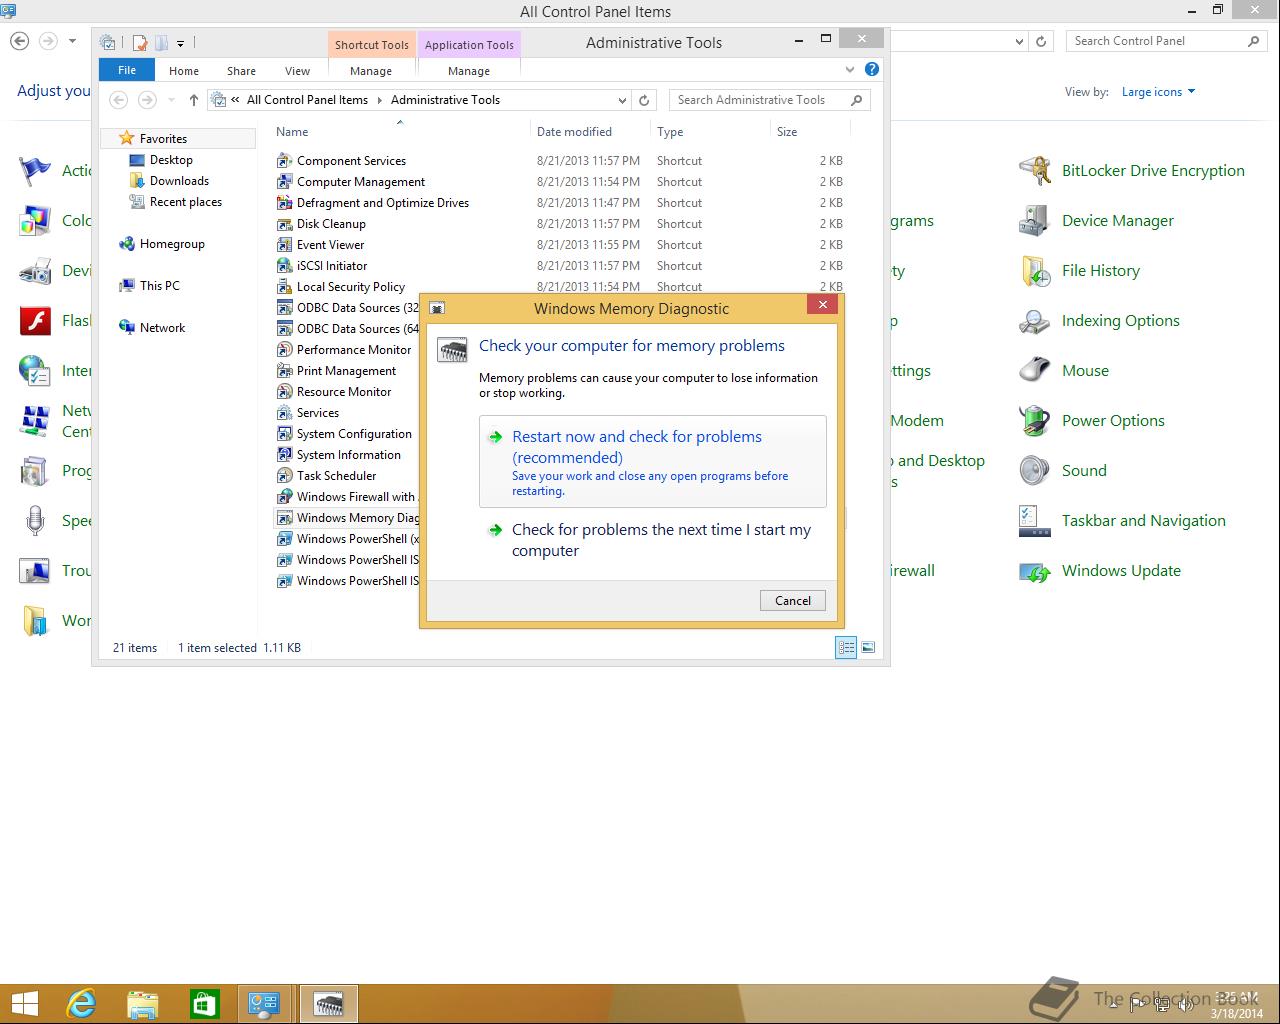Open File Explorer from the taskbar

pos(143,1004)
